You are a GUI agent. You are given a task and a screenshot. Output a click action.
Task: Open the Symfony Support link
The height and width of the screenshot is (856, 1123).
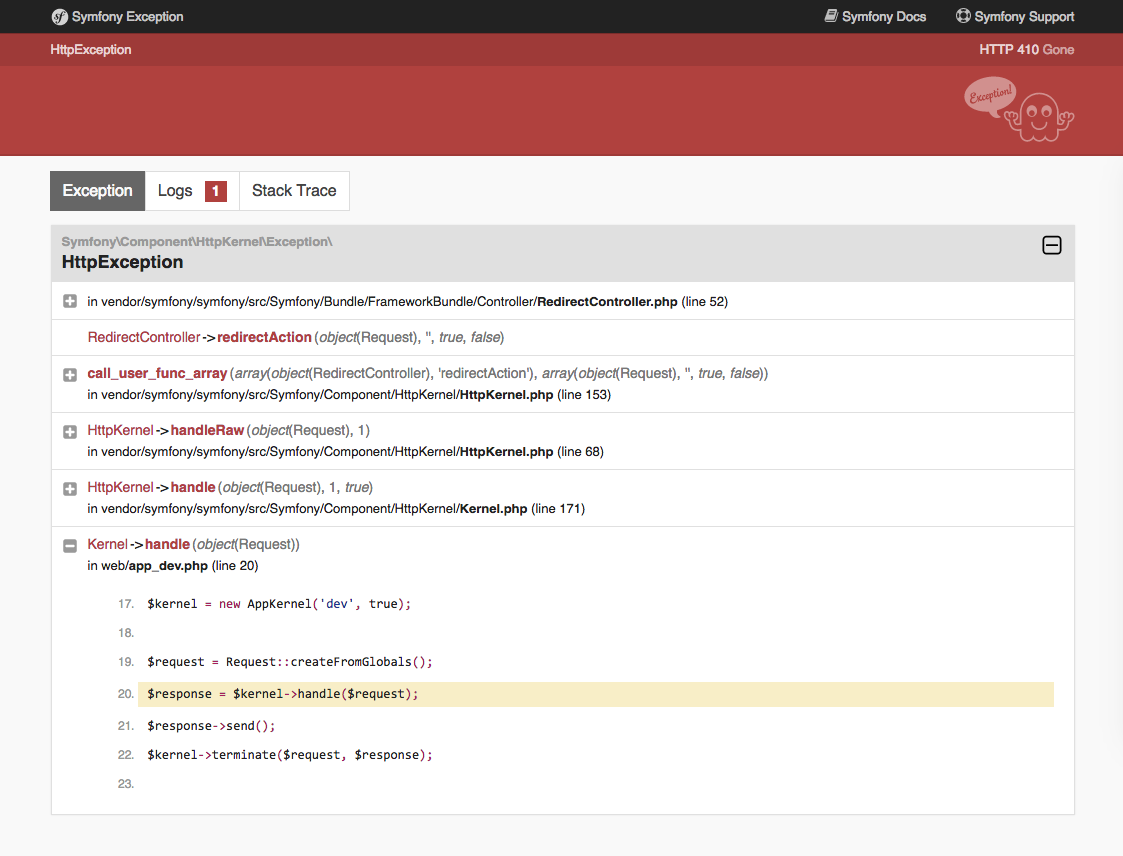(1016, 16)
